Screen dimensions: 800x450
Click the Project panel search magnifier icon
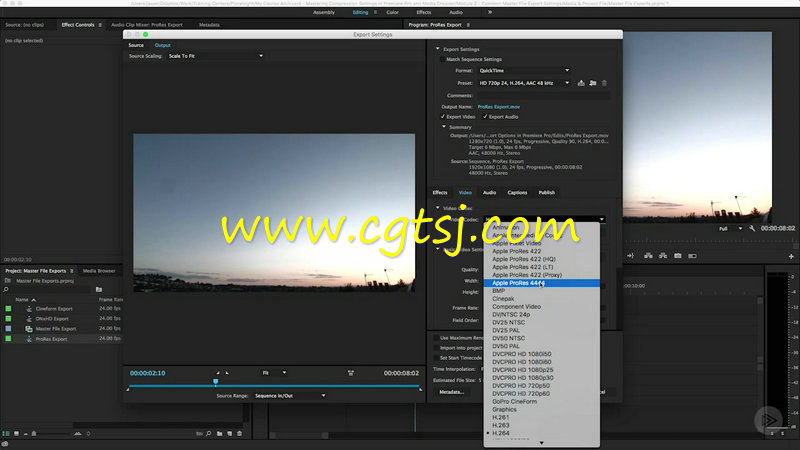(6, 290)
